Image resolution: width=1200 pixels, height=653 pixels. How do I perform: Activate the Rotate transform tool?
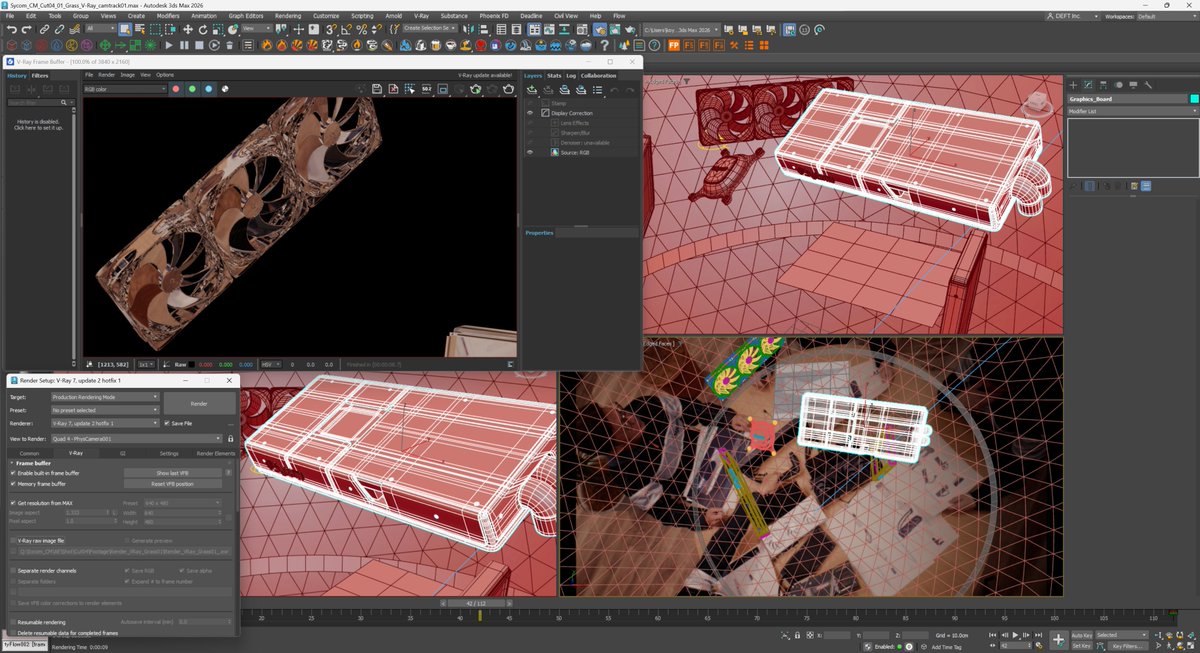202,30
